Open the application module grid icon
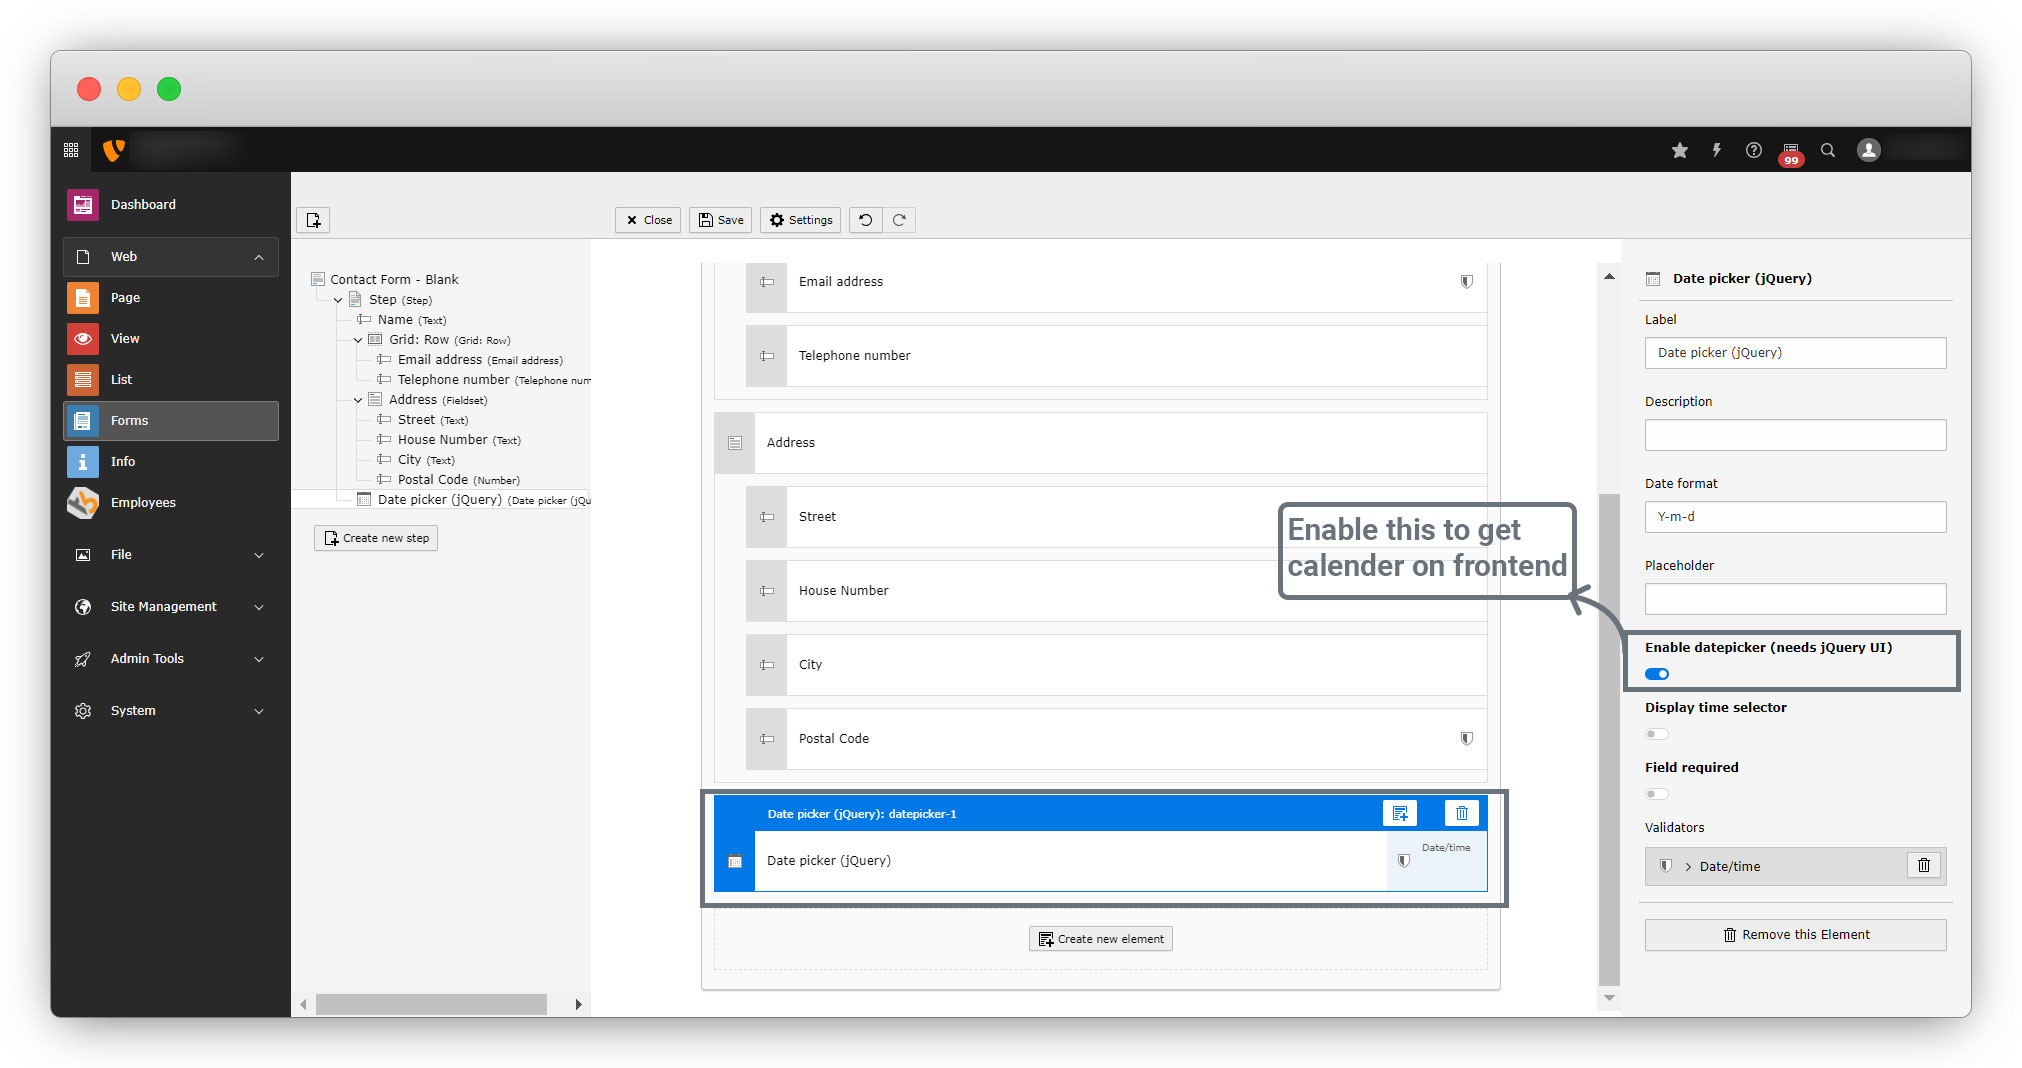Viewport: 2022px width, 1068px height. click(71, 150)
